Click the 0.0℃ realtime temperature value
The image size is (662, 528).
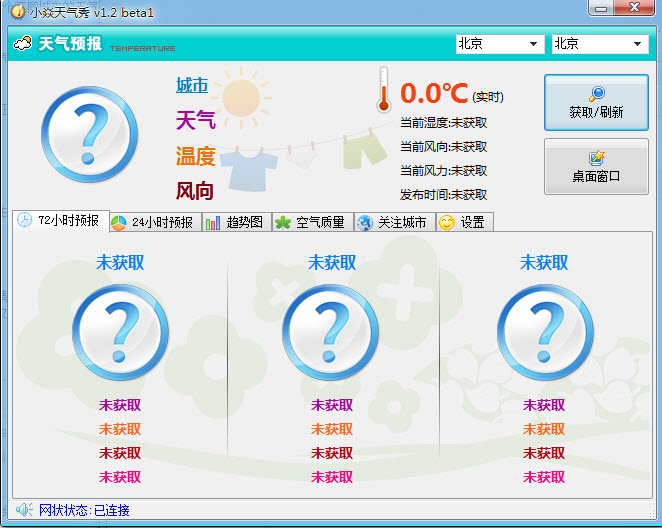pos(434,93)
